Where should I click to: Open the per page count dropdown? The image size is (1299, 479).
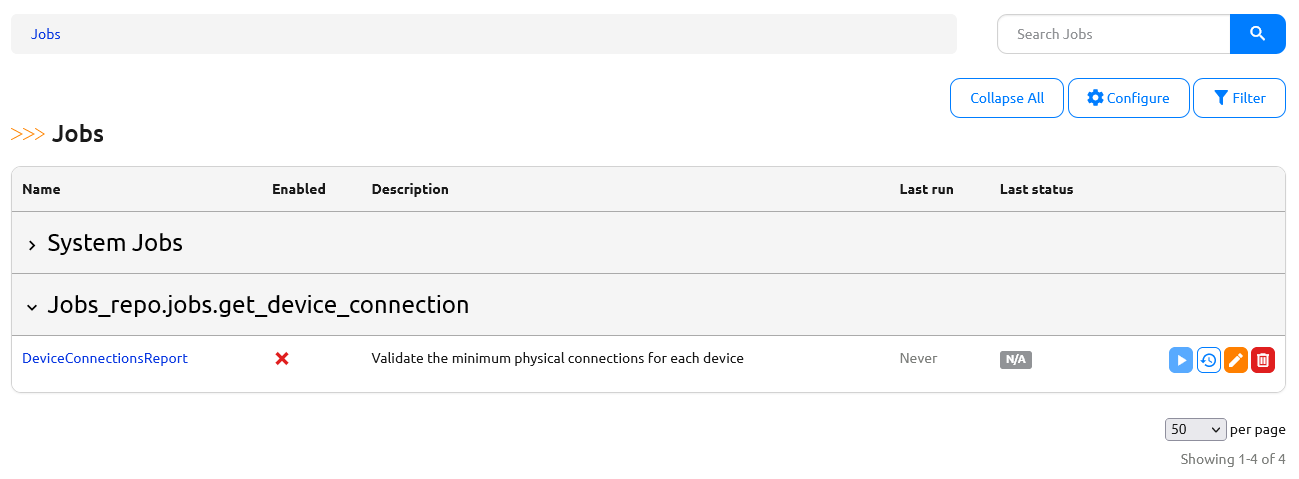click(x=1195, y=429)
